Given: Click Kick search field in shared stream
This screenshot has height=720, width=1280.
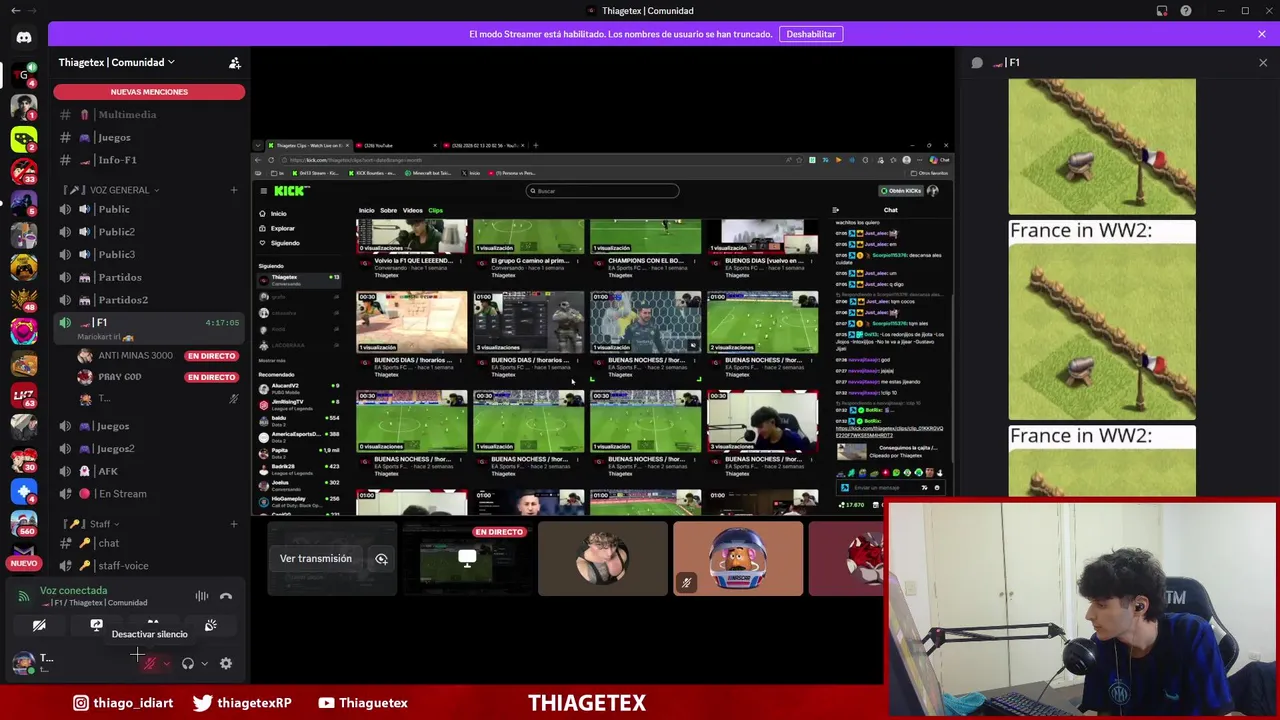Looking at the screenshot, I should click(x=603, y=191).
